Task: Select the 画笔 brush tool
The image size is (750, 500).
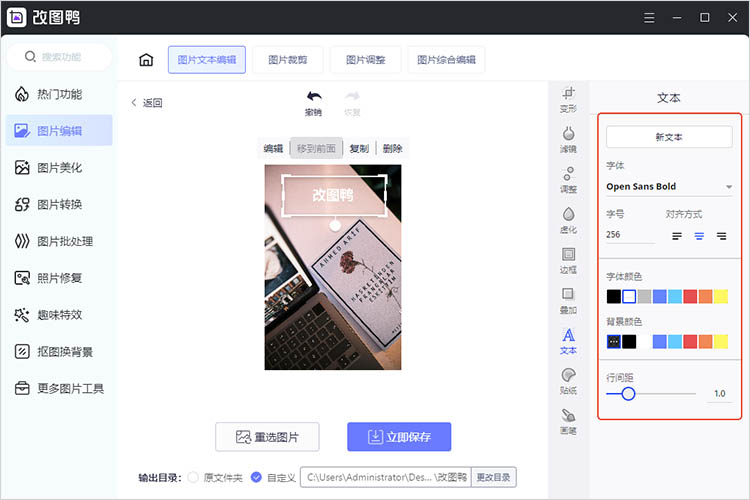Action: click(x=568, y=421)
